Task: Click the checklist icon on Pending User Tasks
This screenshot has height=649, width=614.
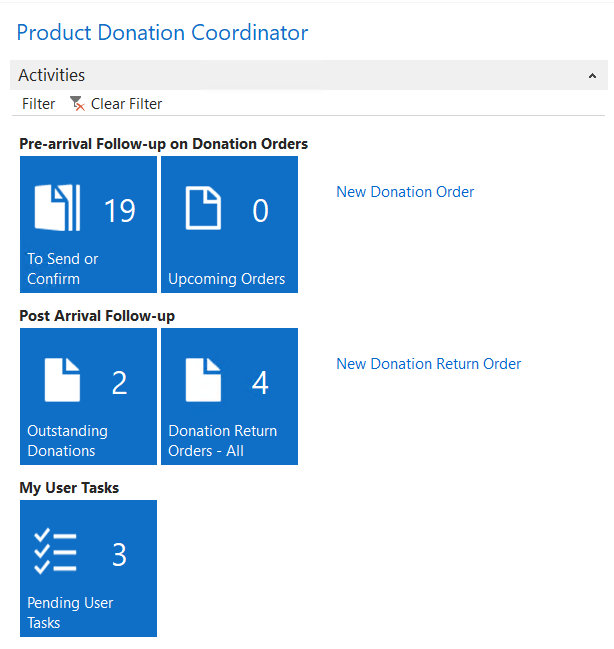Action: [56, 552]
